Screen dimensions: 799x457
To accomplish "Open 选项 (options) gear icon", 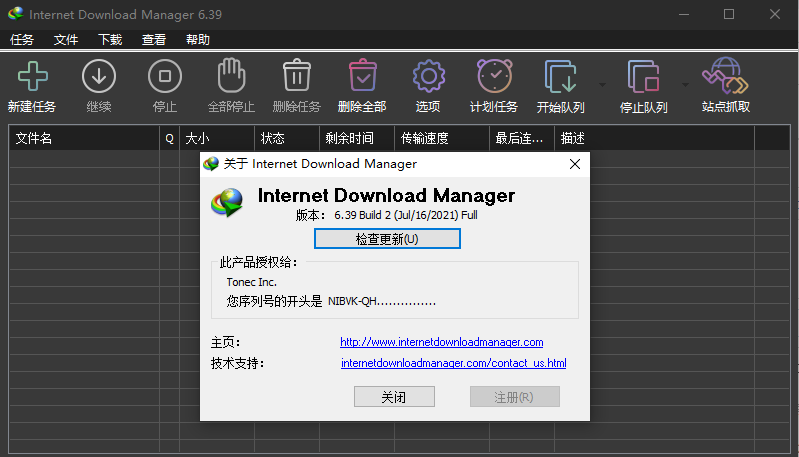I will (429, 76).
